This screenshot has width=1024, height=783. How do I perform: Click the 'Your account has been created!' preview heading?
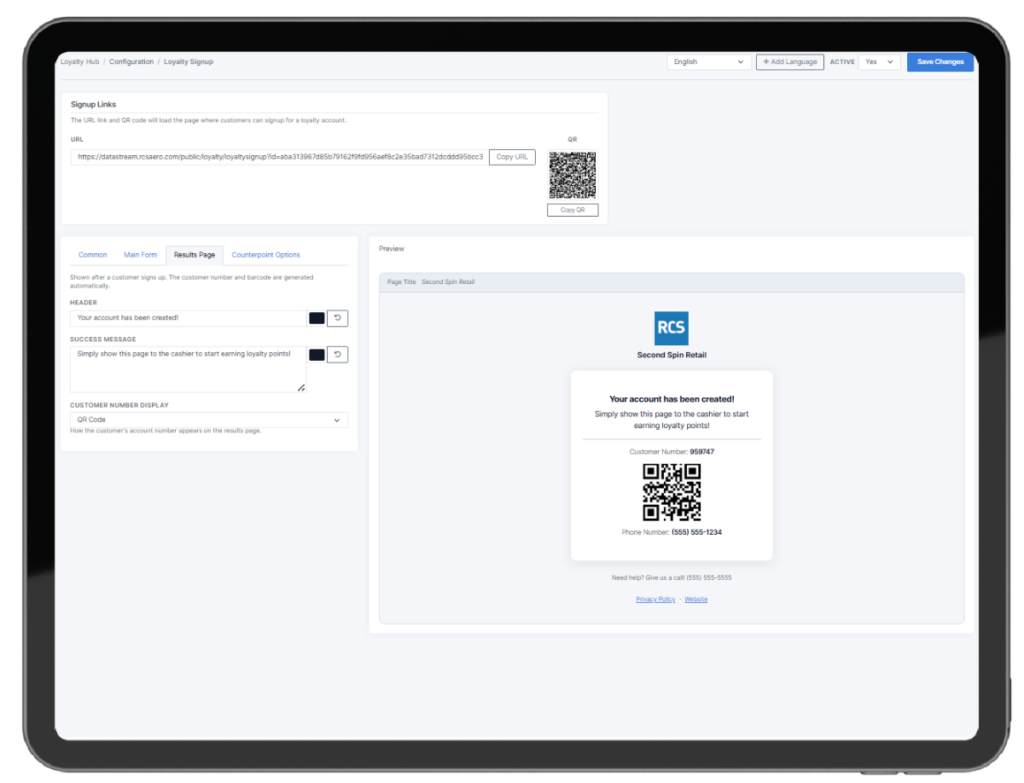(671, 399)
